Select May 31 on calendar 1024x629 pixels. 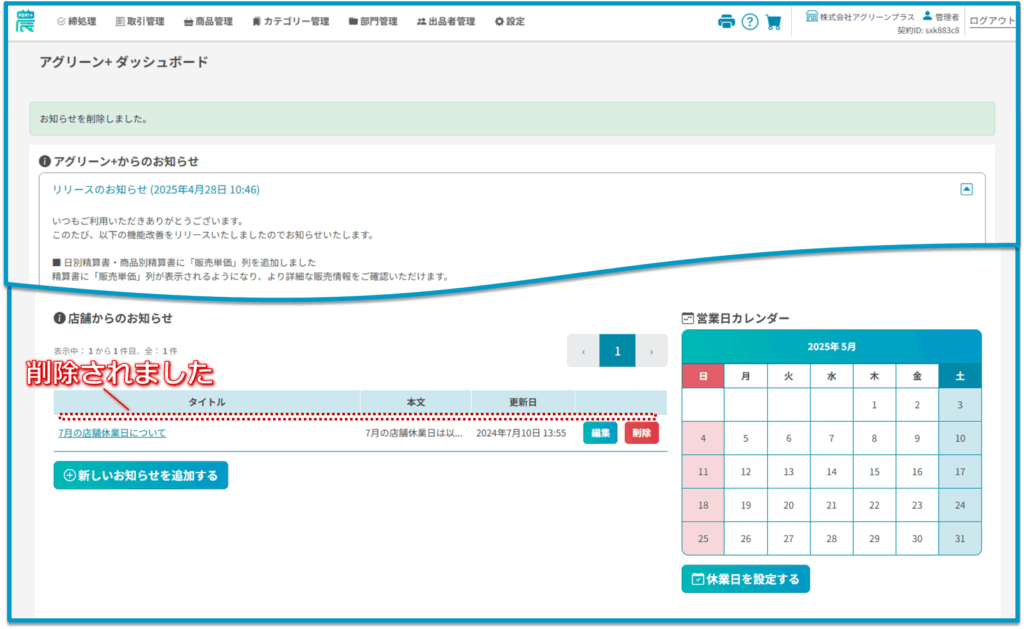(960, 539)
